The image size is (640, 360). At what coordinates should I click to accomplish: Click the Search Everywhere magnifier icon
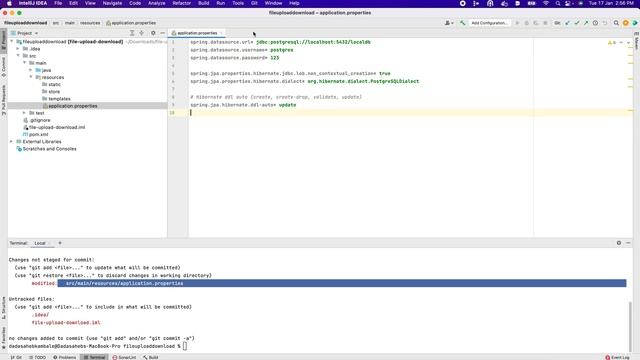tap(616, 23)
